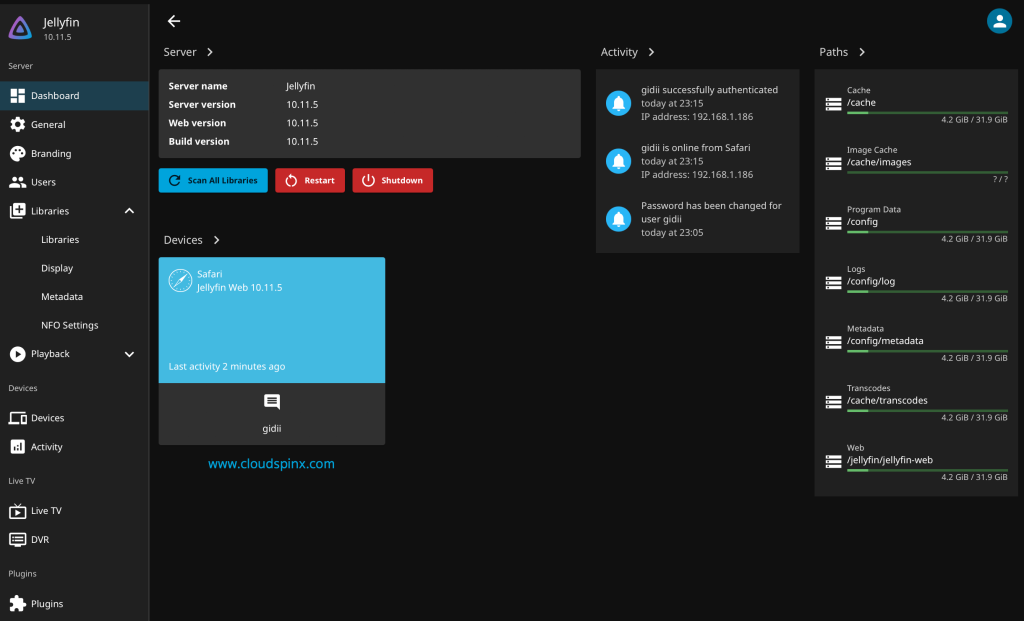The width and height of the screenshot is (1024, 621).
Task: Click the Jellyfin logo in the sidebar
Action: 19,28
